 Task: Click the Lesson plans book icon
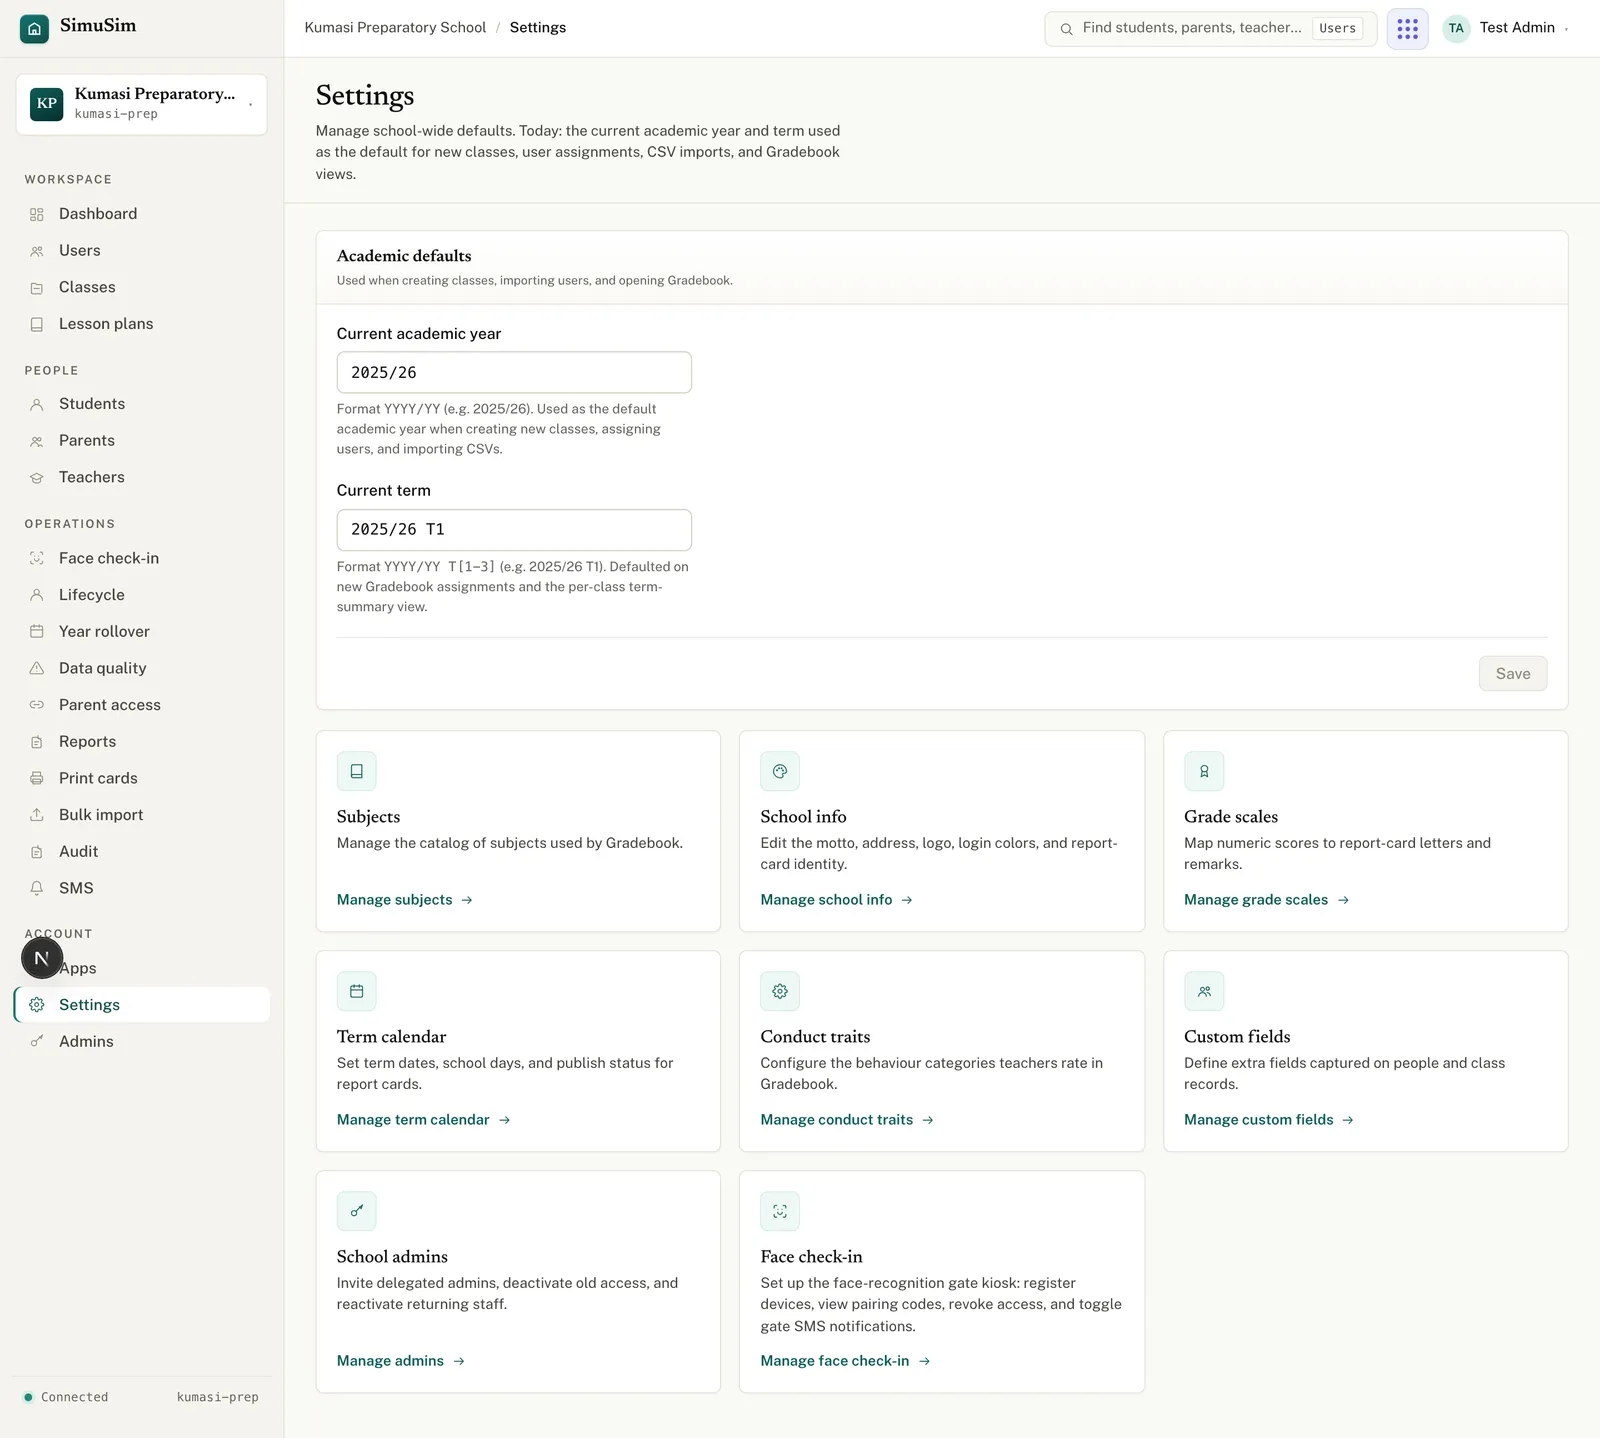pos(37,324)
